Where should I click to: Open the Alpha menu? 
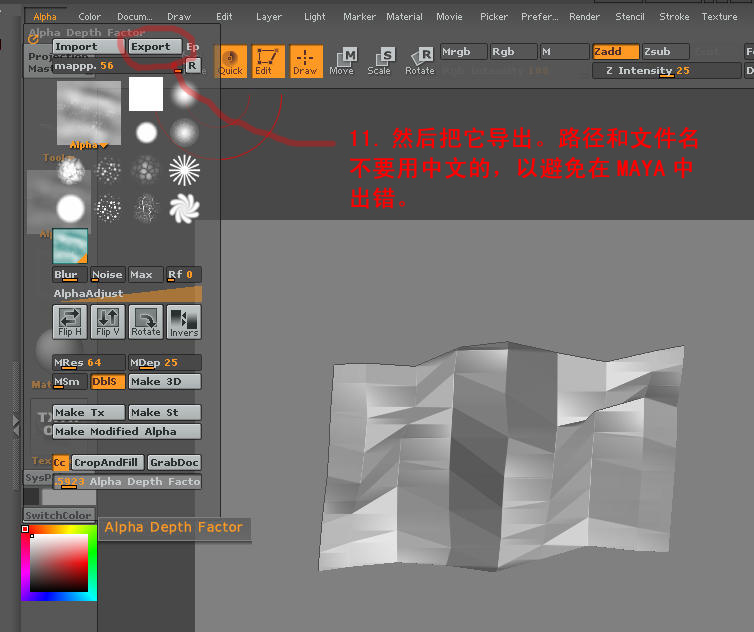click(x=45, y=17)
